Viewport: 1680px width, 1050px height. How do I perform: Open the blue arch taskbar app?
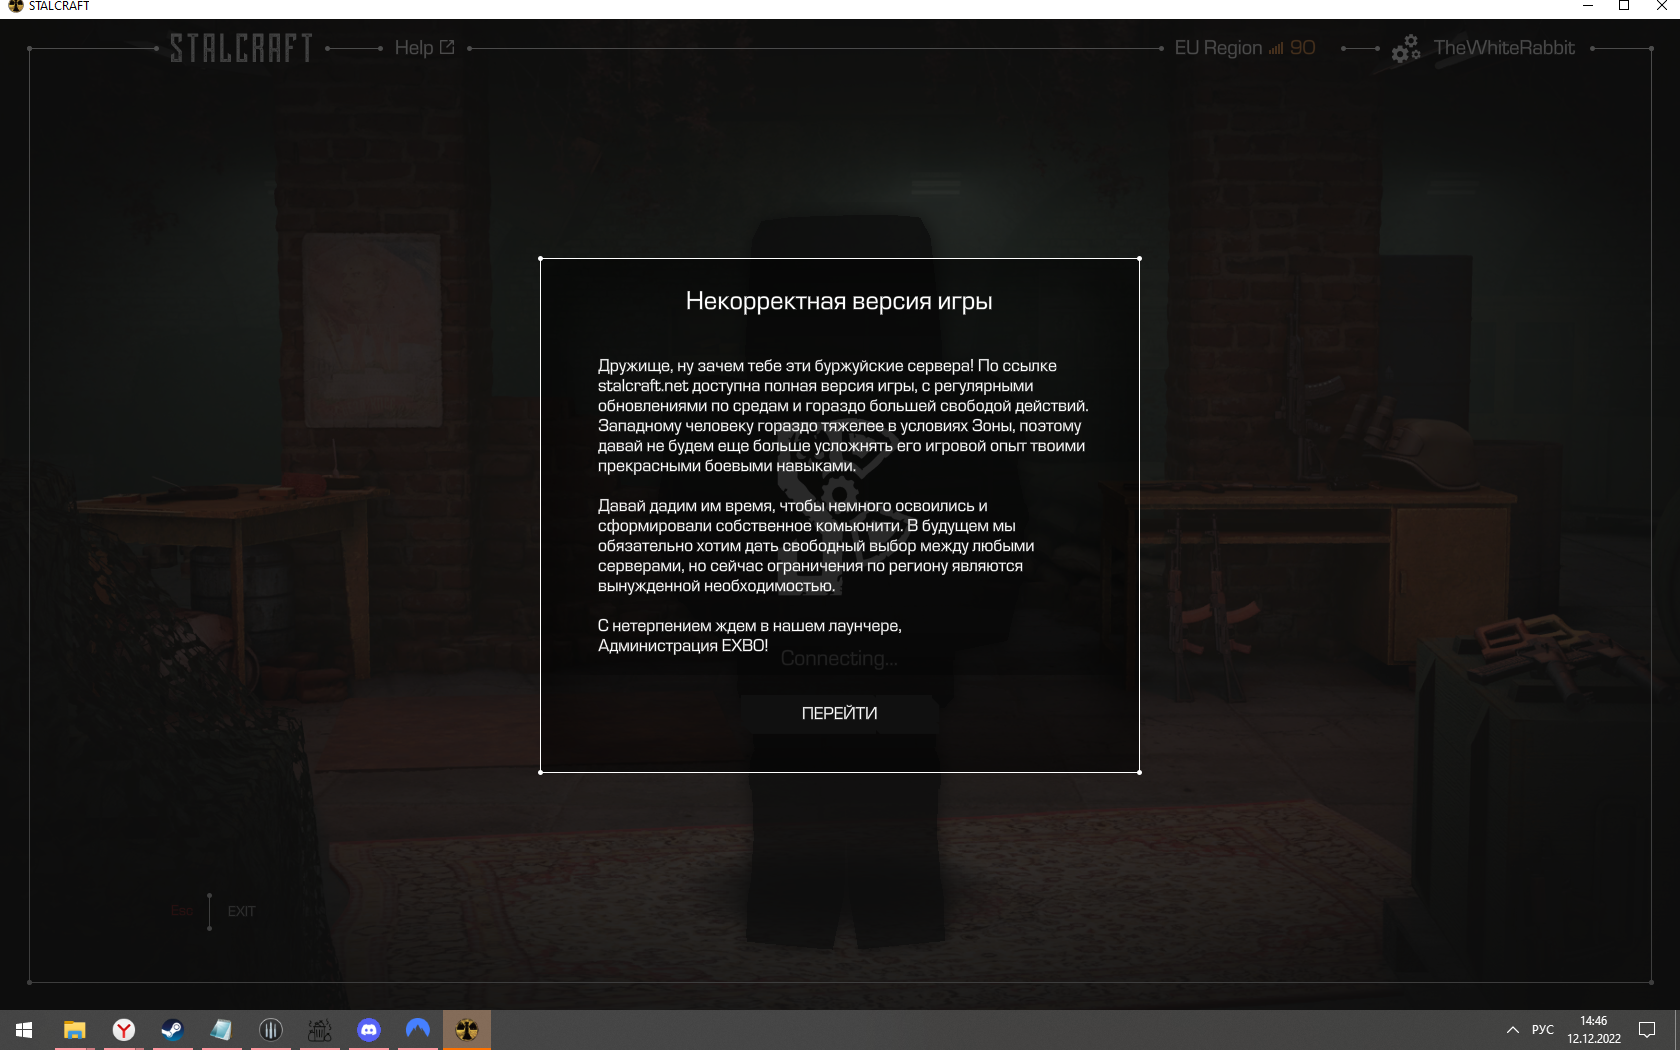[417, 1029]
